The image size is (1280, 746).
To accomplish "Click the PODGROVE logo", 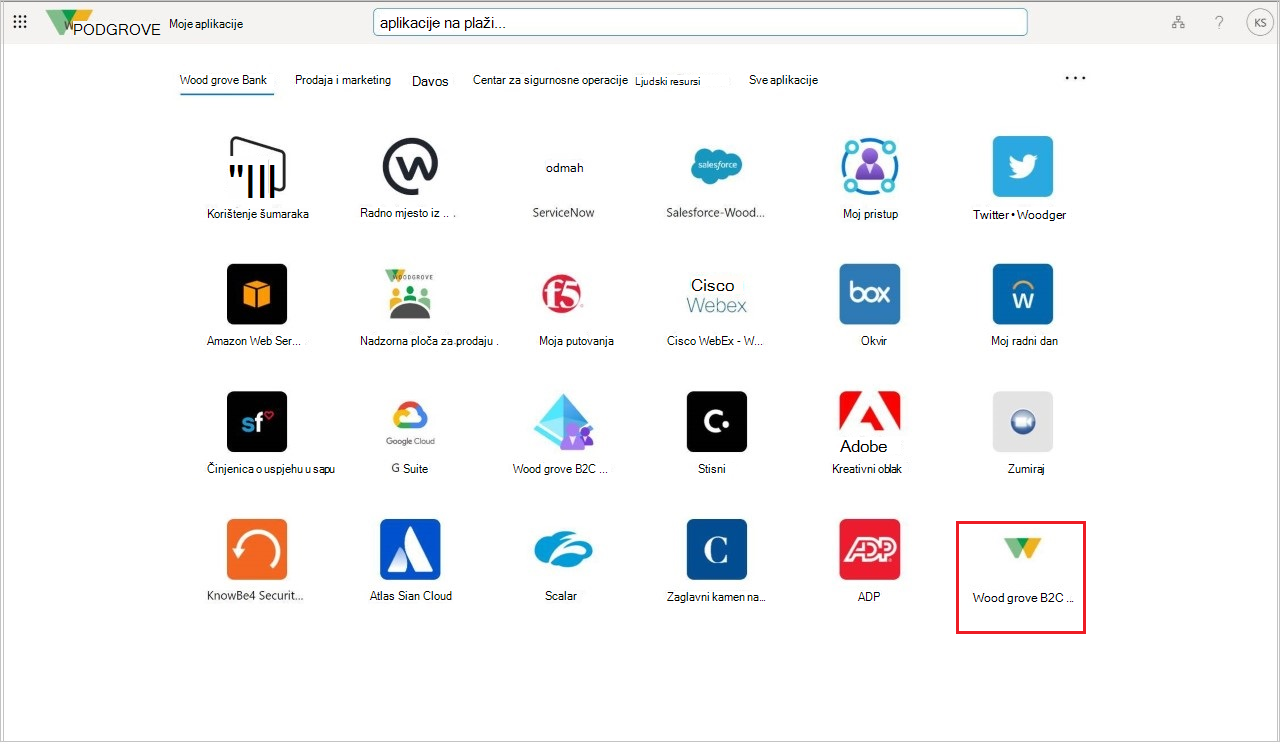I will click(103, 23).
